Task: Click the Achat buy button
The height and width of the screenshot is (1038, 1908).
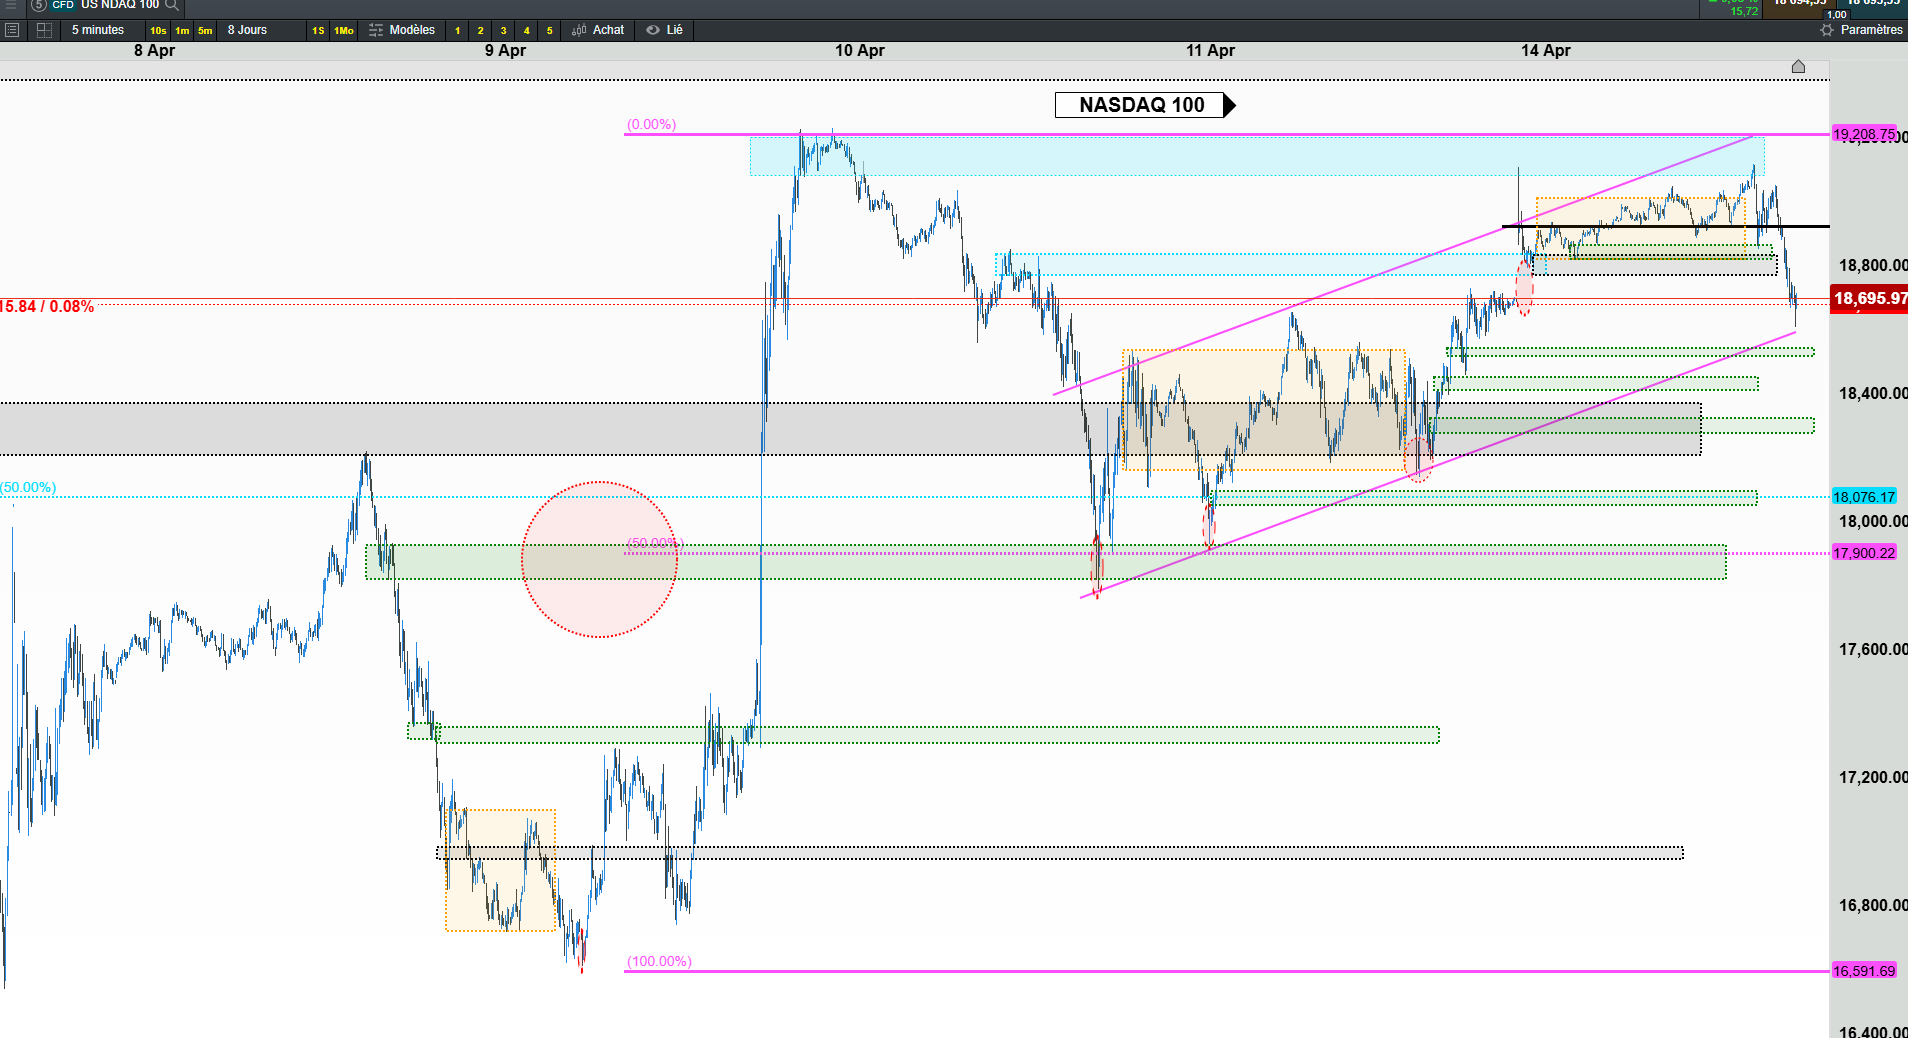Action: tap(598, 30)
